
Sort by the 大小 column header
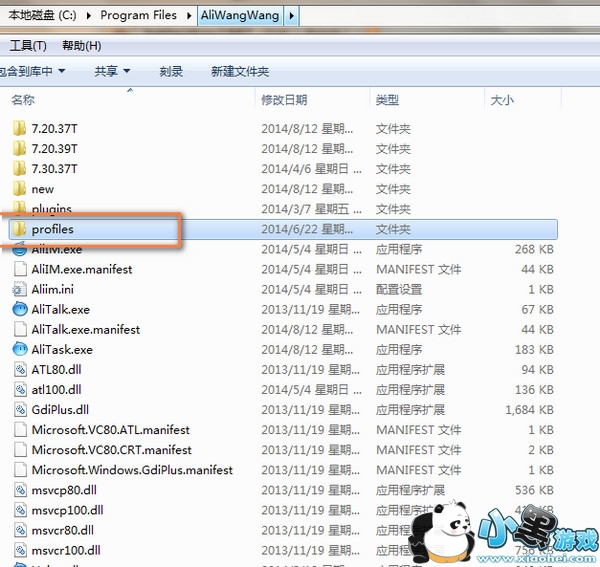click(x=502, y=100)
